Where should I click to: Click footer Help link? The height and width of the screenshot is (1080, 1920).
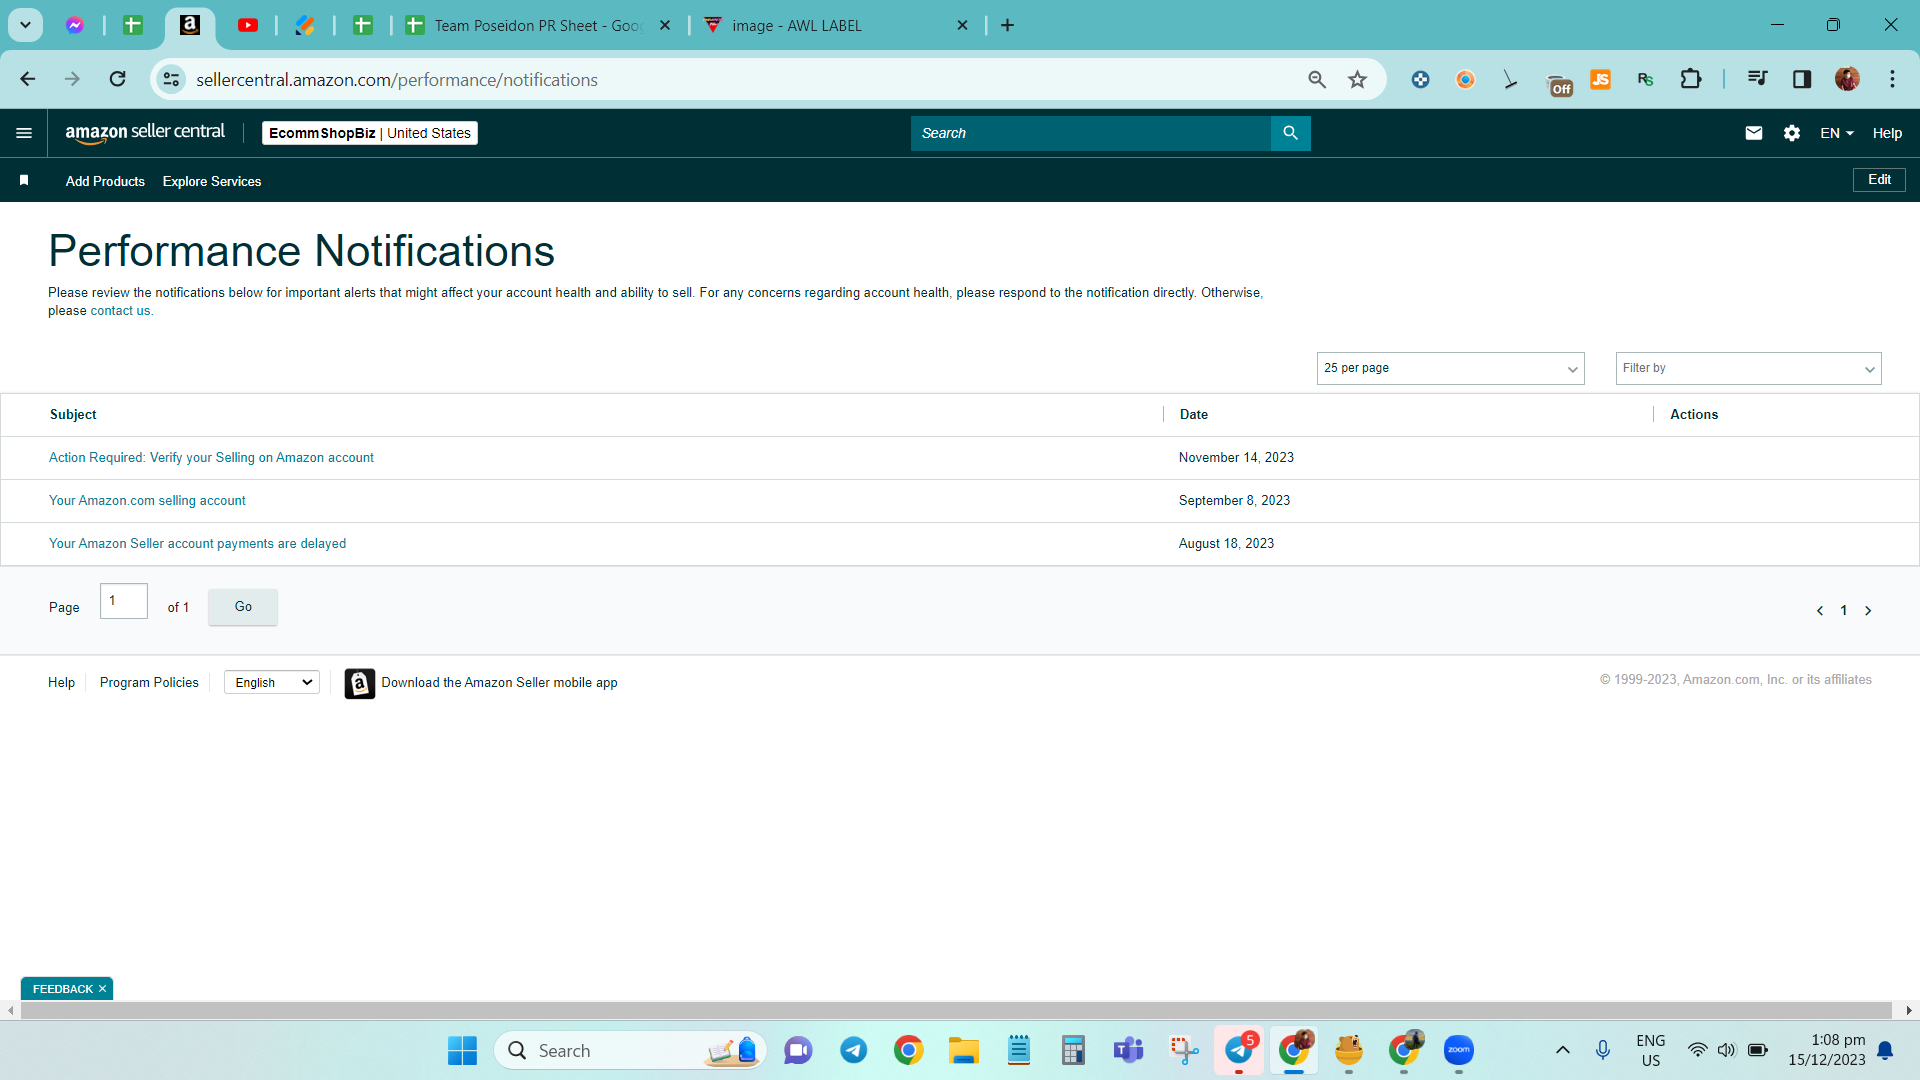pyautogui.click(x=61, y=682)
